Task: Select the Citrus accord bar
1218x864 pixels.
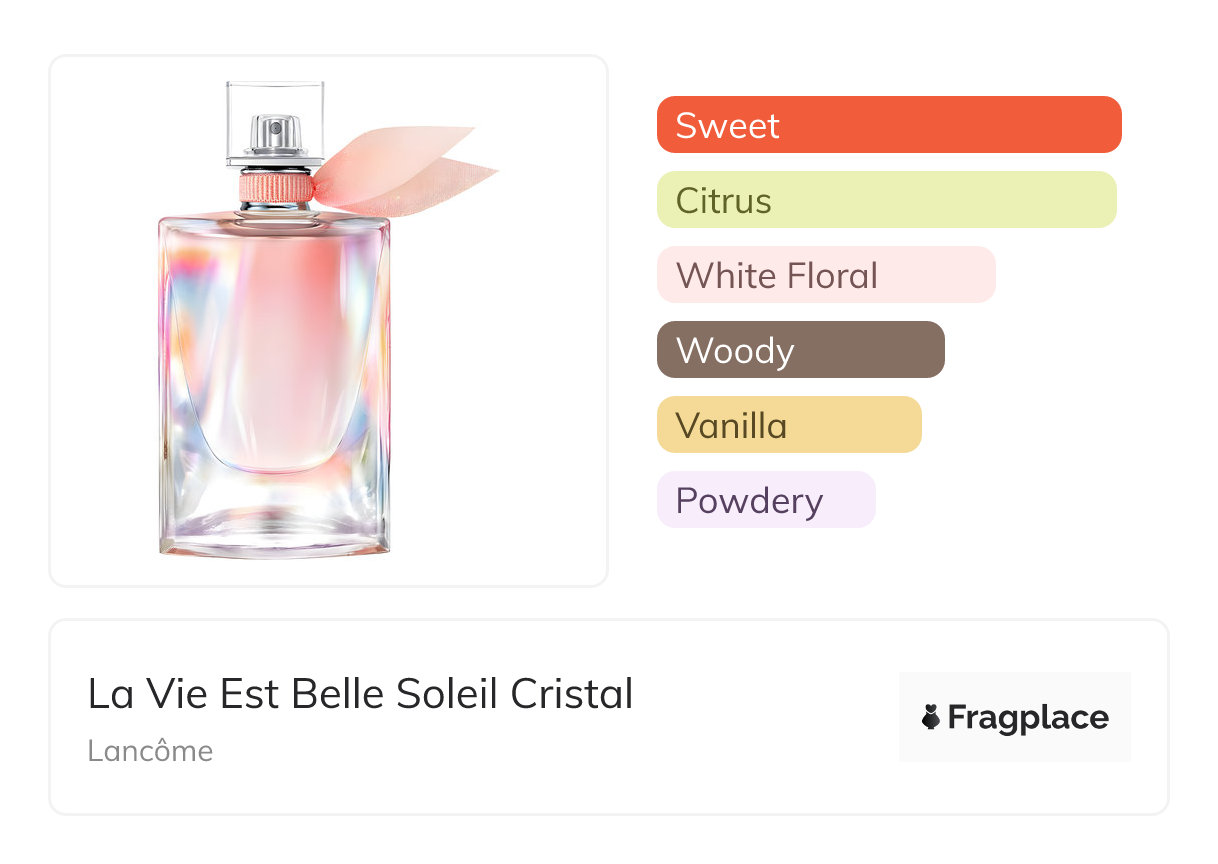Action: (886, 200)
